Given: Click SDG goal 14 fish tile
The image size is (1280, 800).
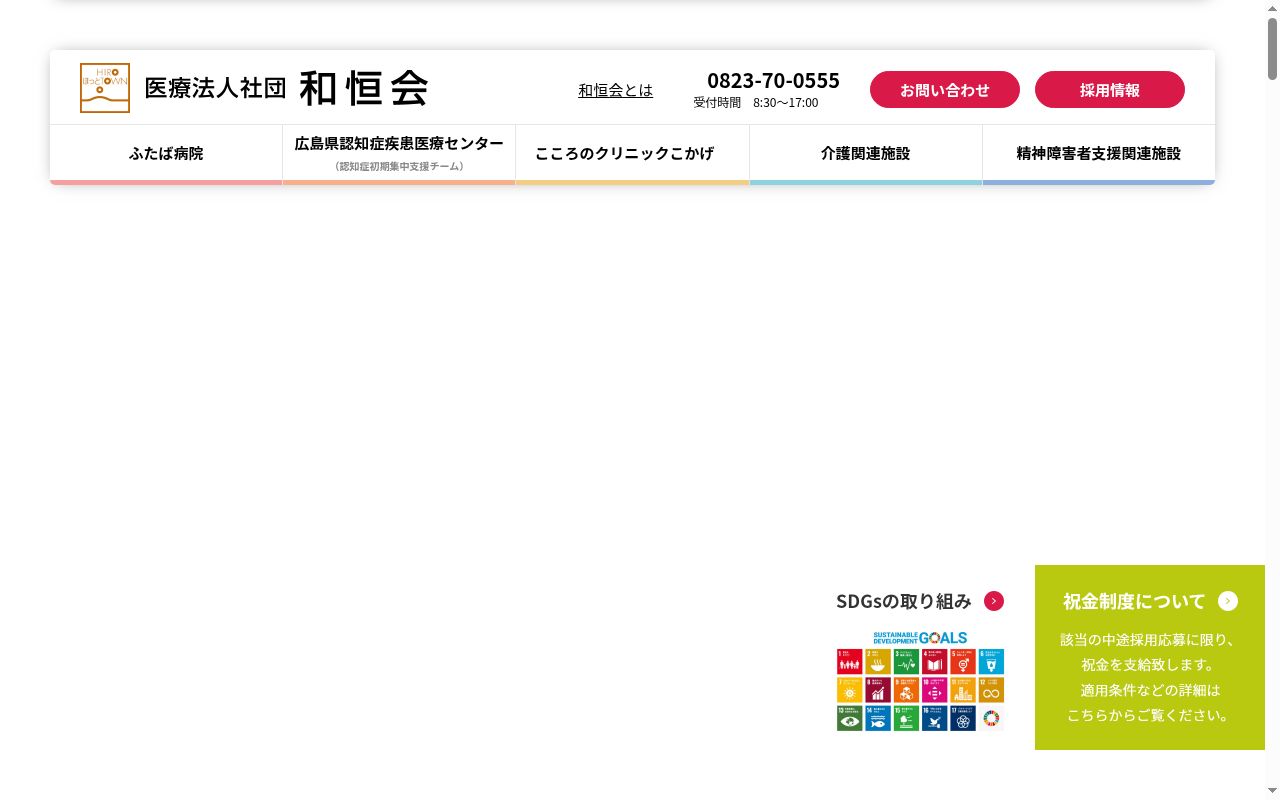Looking at the screenshot, I should tap(878, 718).
